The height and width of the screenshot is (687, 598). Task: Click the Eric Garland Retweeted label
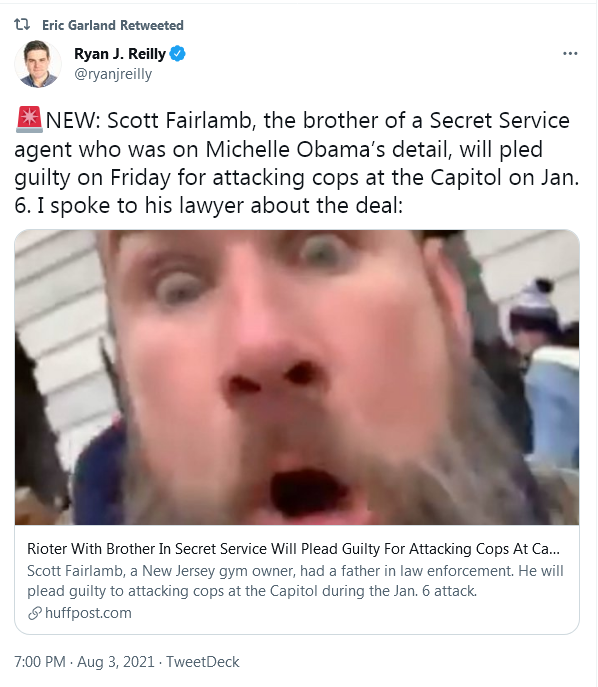click(x=113, y=25)
